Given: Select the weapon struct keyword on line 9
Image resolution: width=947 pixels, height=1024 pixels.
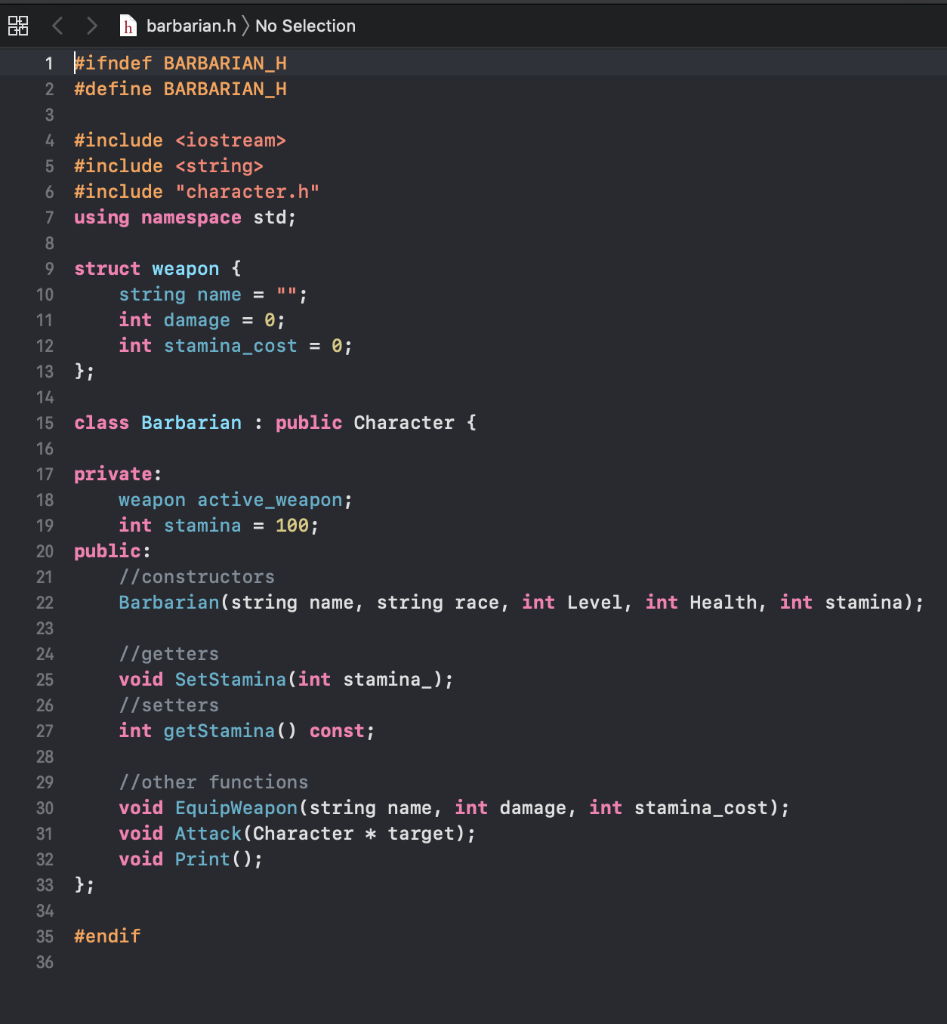Looking at the screenshot, I should (107, 268).
